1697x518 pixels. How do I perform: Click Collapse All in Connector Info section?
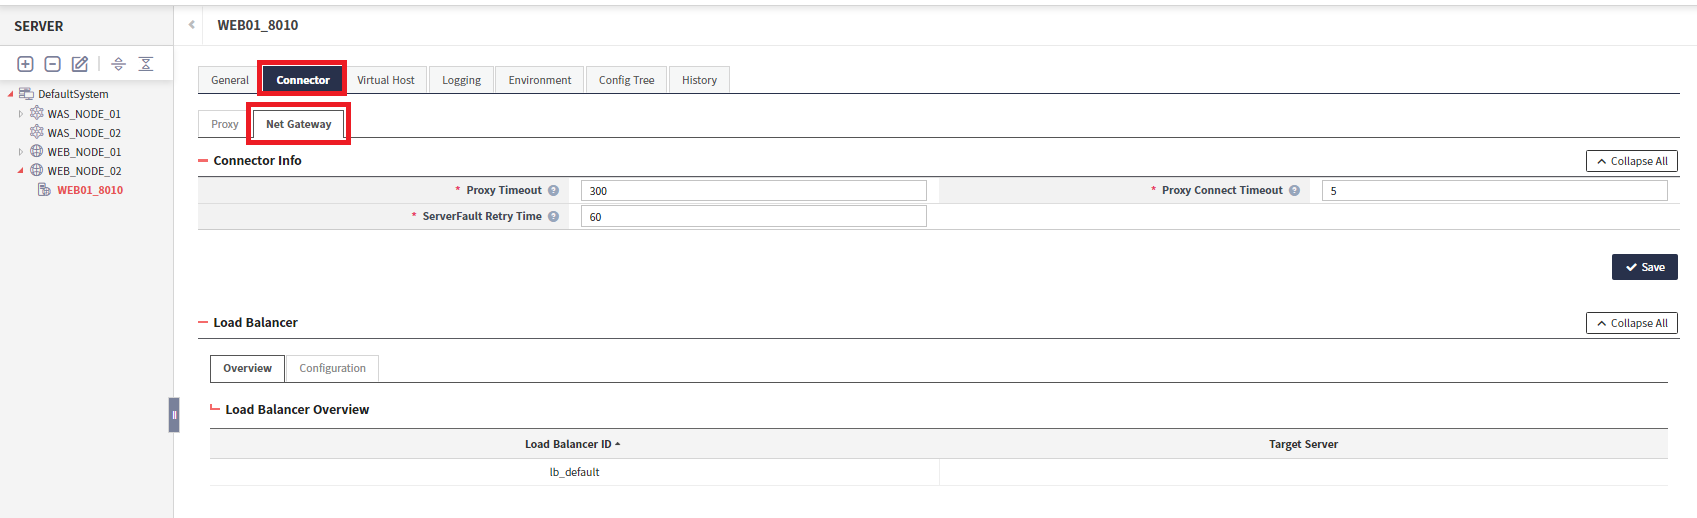pyautogui.click(x=1631, y=161)
